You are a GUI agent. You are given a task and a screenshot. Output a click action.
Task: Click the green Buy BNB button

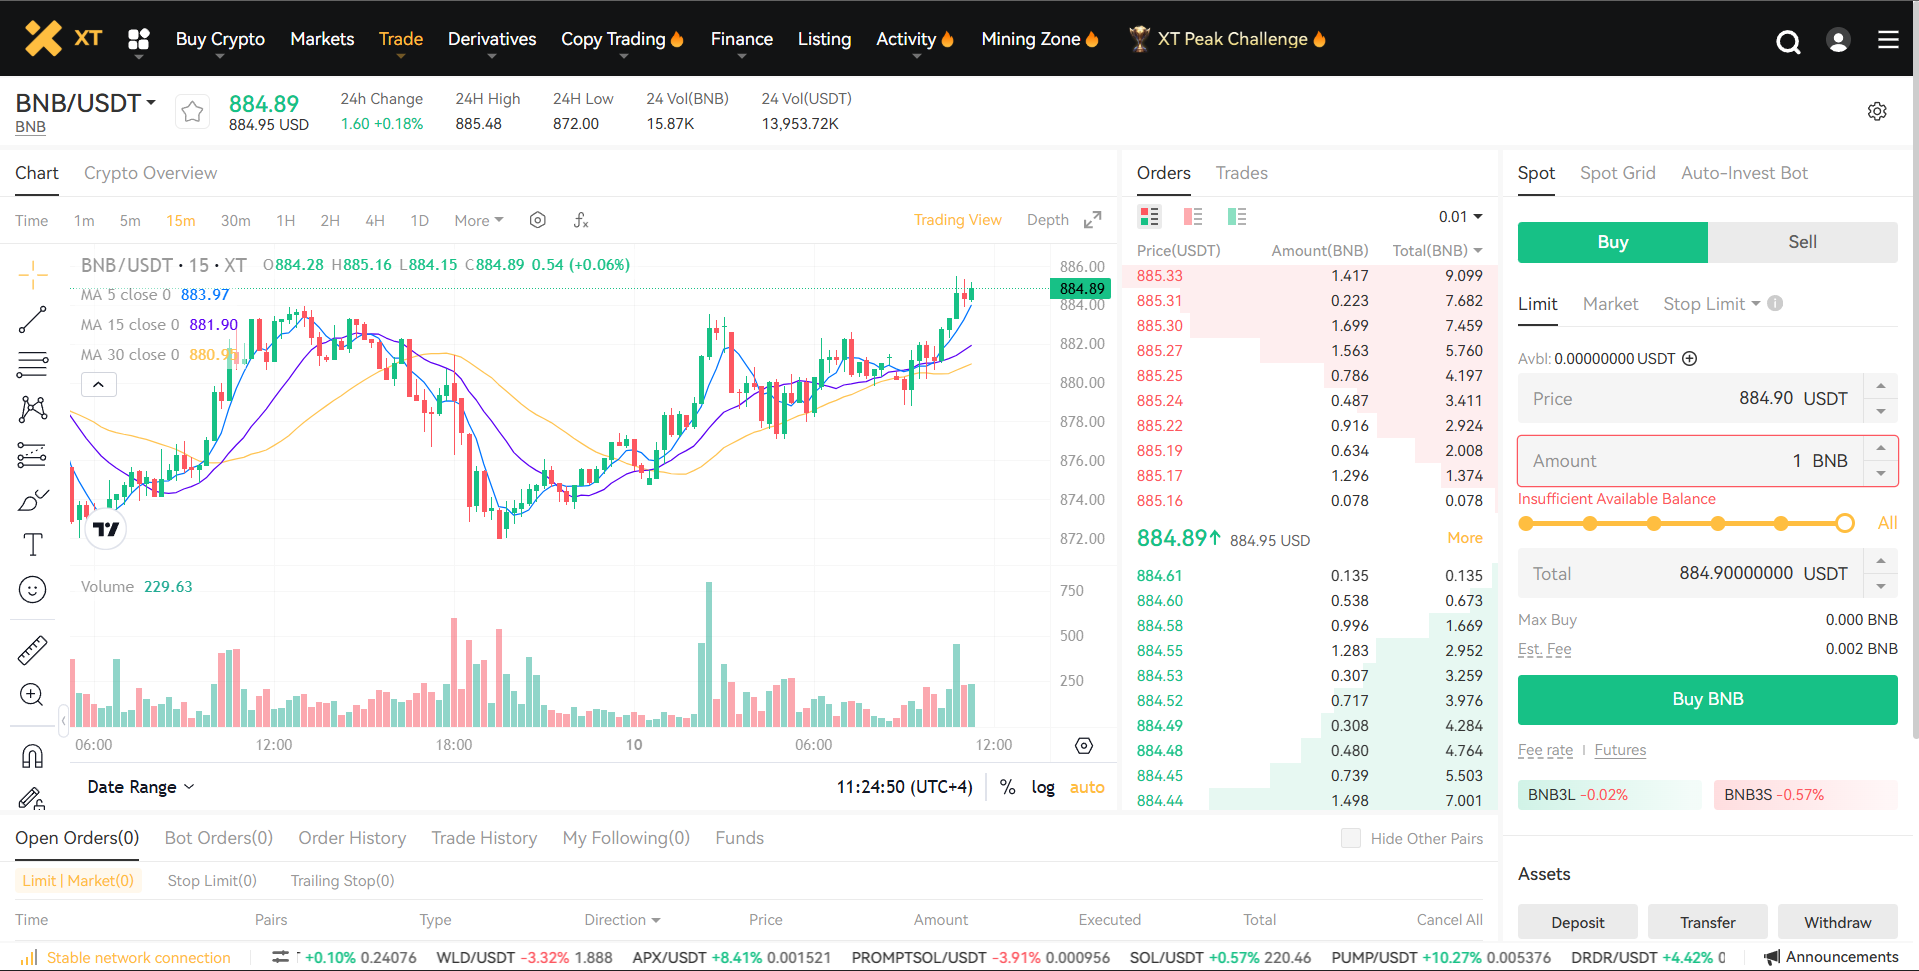click(x=1707, y=699)
